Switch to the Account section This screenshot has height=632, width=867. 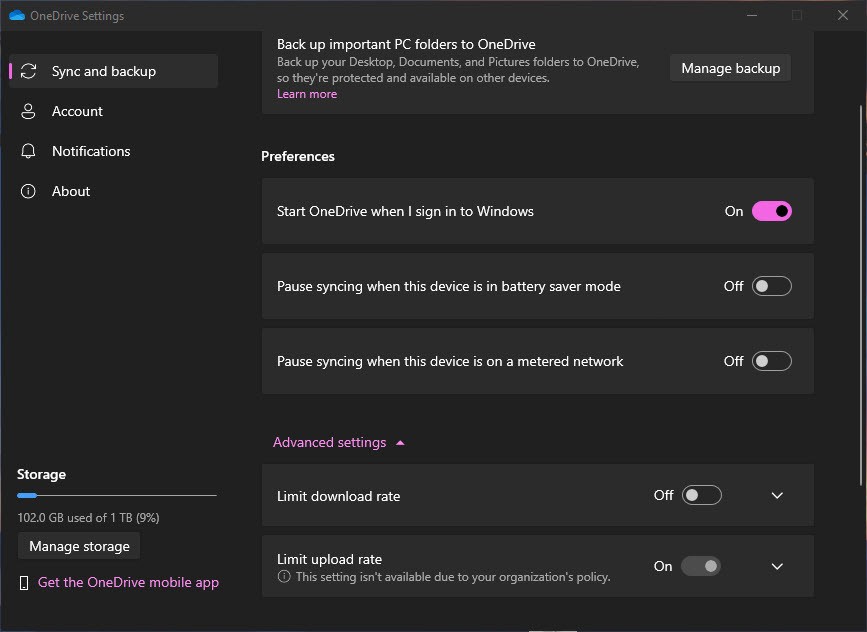point(75,111)
